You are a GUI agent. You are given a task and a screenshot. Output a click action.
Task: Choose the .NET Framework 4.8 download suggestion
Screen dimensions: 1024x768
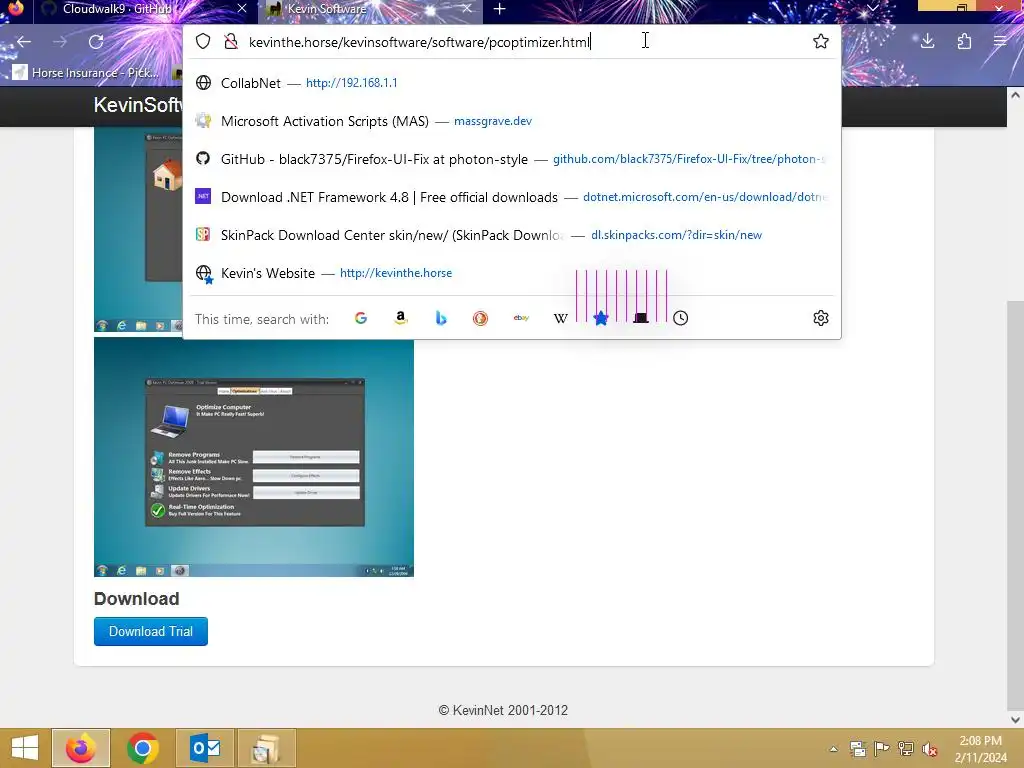(512, 197)
